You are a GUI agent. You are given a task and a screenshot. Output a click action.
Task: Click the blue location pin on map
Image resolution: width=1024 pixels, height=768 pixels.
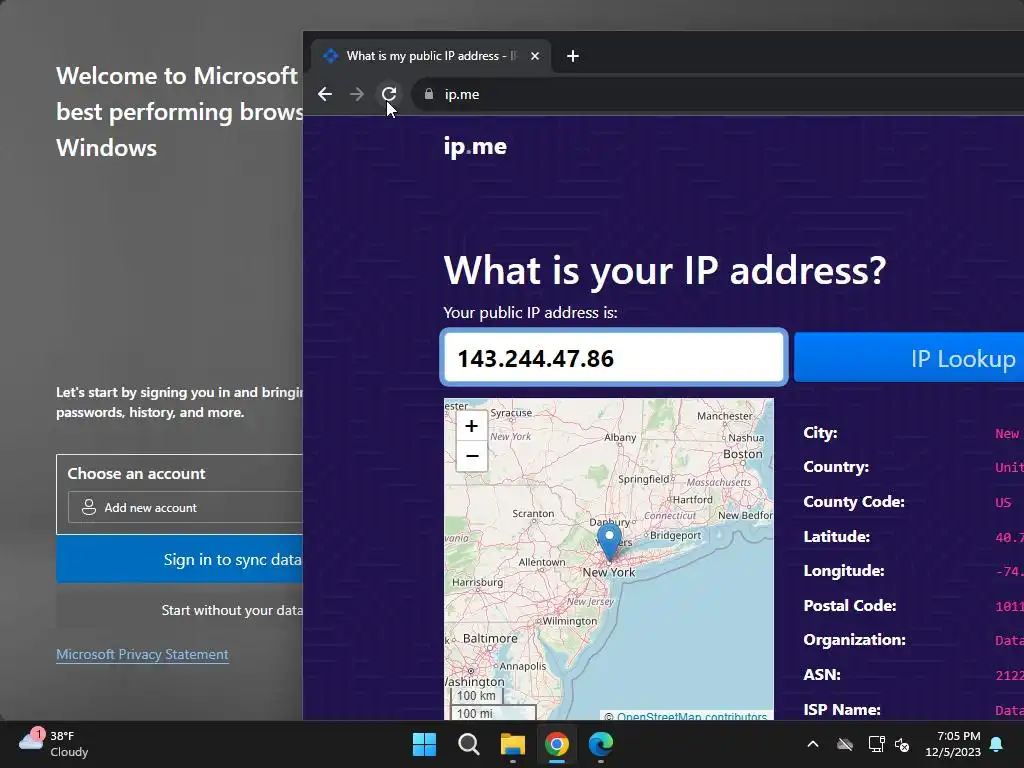tap(609, 541)
